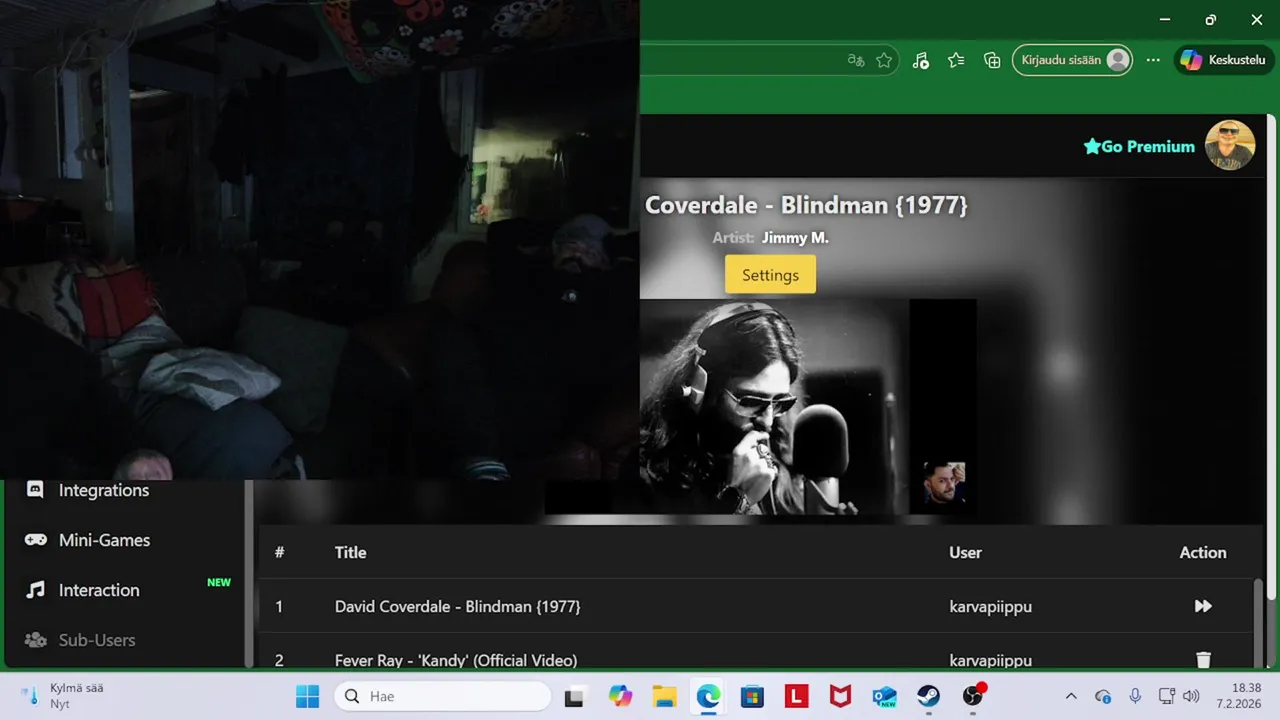Click the yellow Settings button
Viewport: 1280px width, 720px height.
[x=770, y=275]
